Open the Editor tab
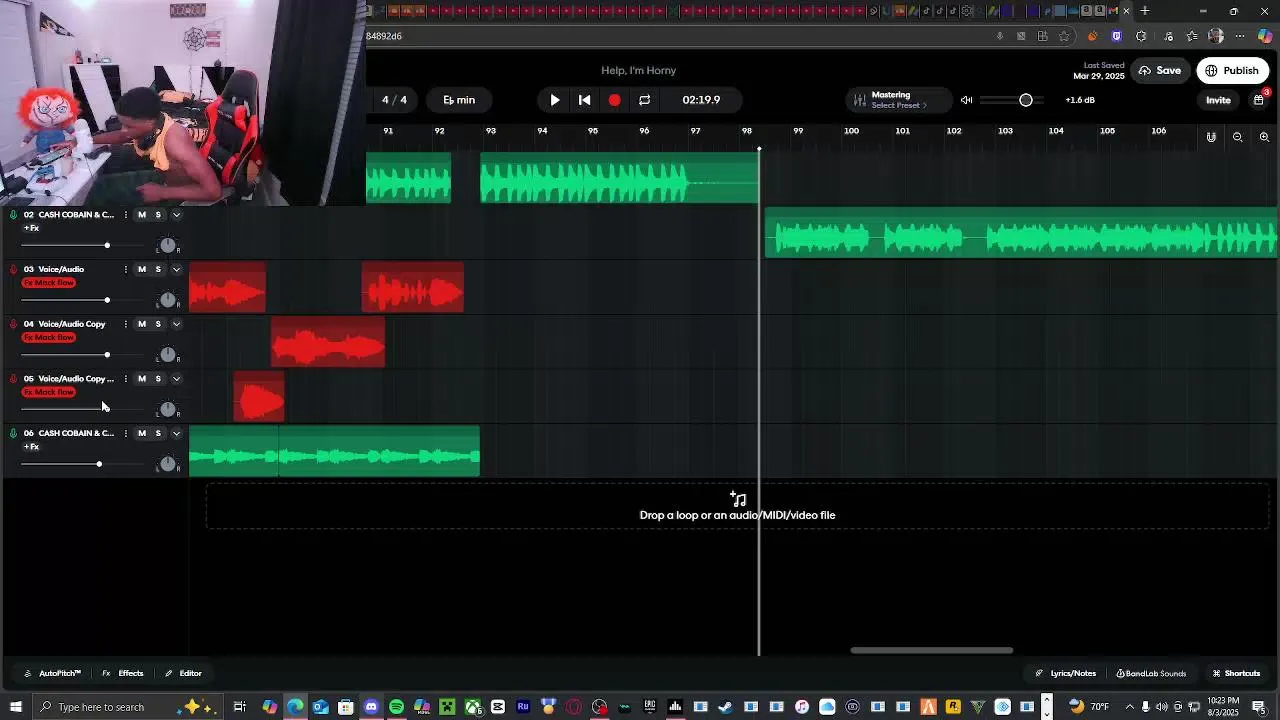This screenshot has height=720, width=1280. point(183,673)
